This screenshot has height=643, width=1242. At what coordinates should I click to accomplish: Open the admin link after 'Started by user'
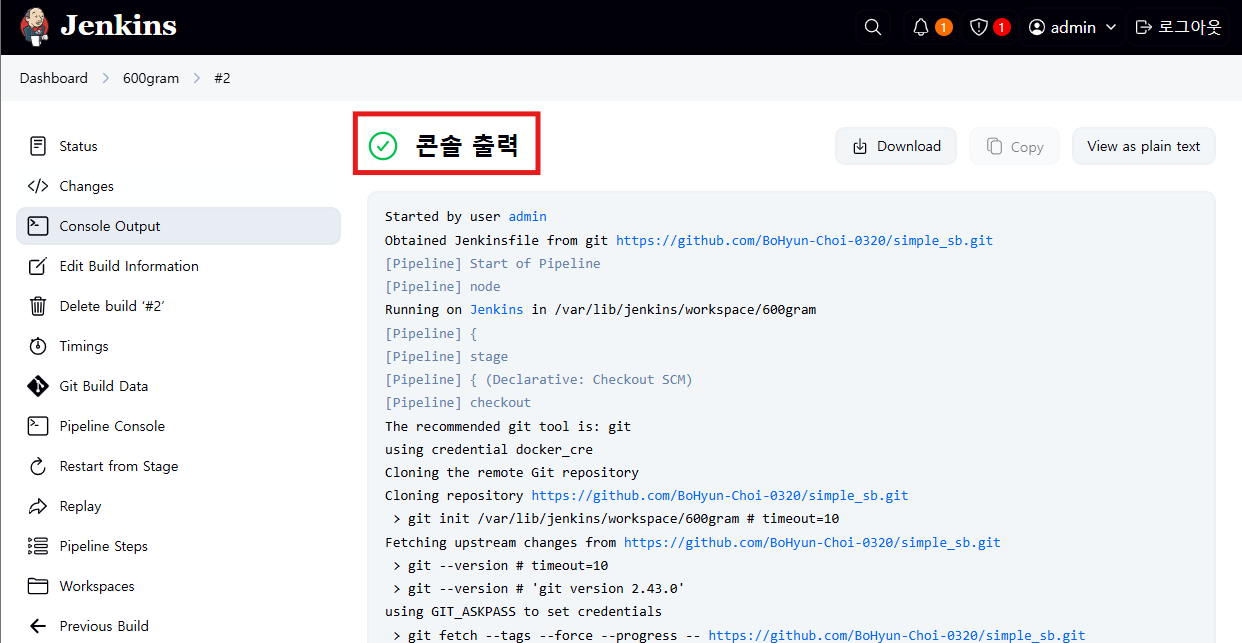point(527,217)
